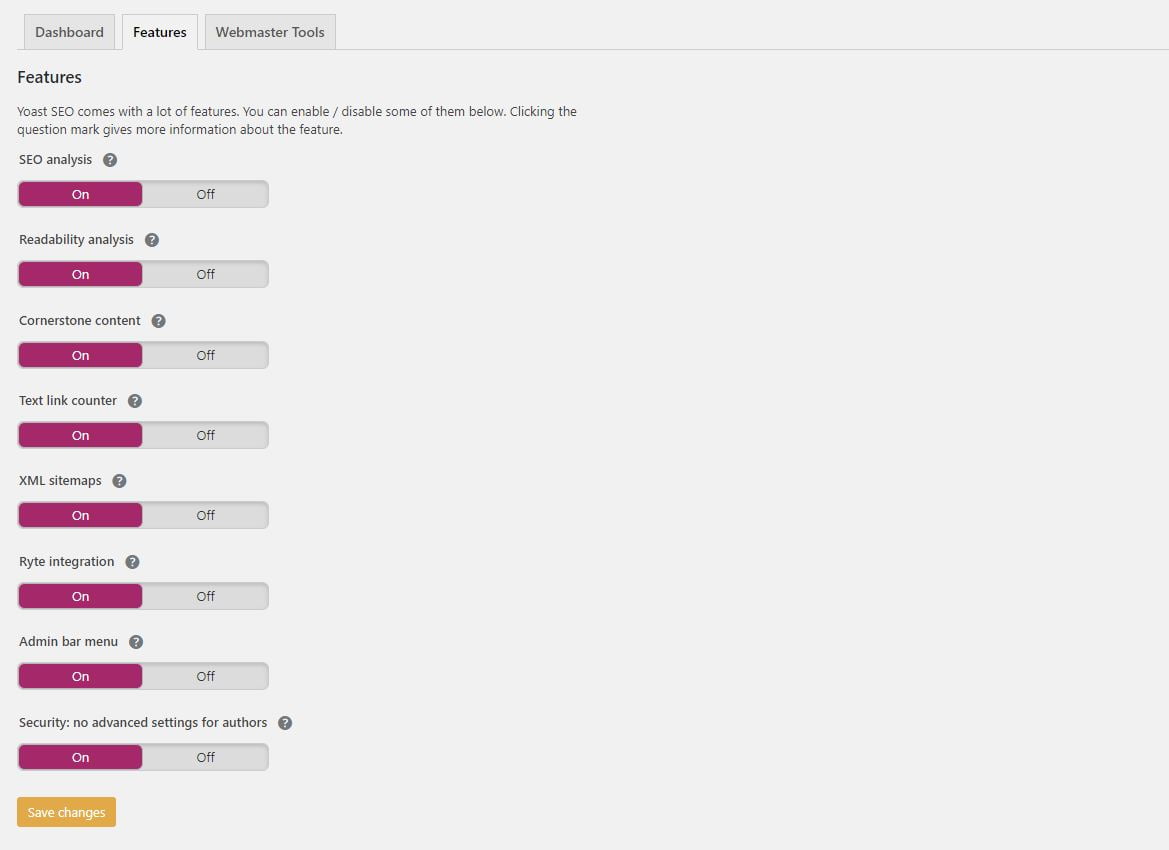
Task: Turn off the Admin bar menu
Action: click(x=205, y=675)
